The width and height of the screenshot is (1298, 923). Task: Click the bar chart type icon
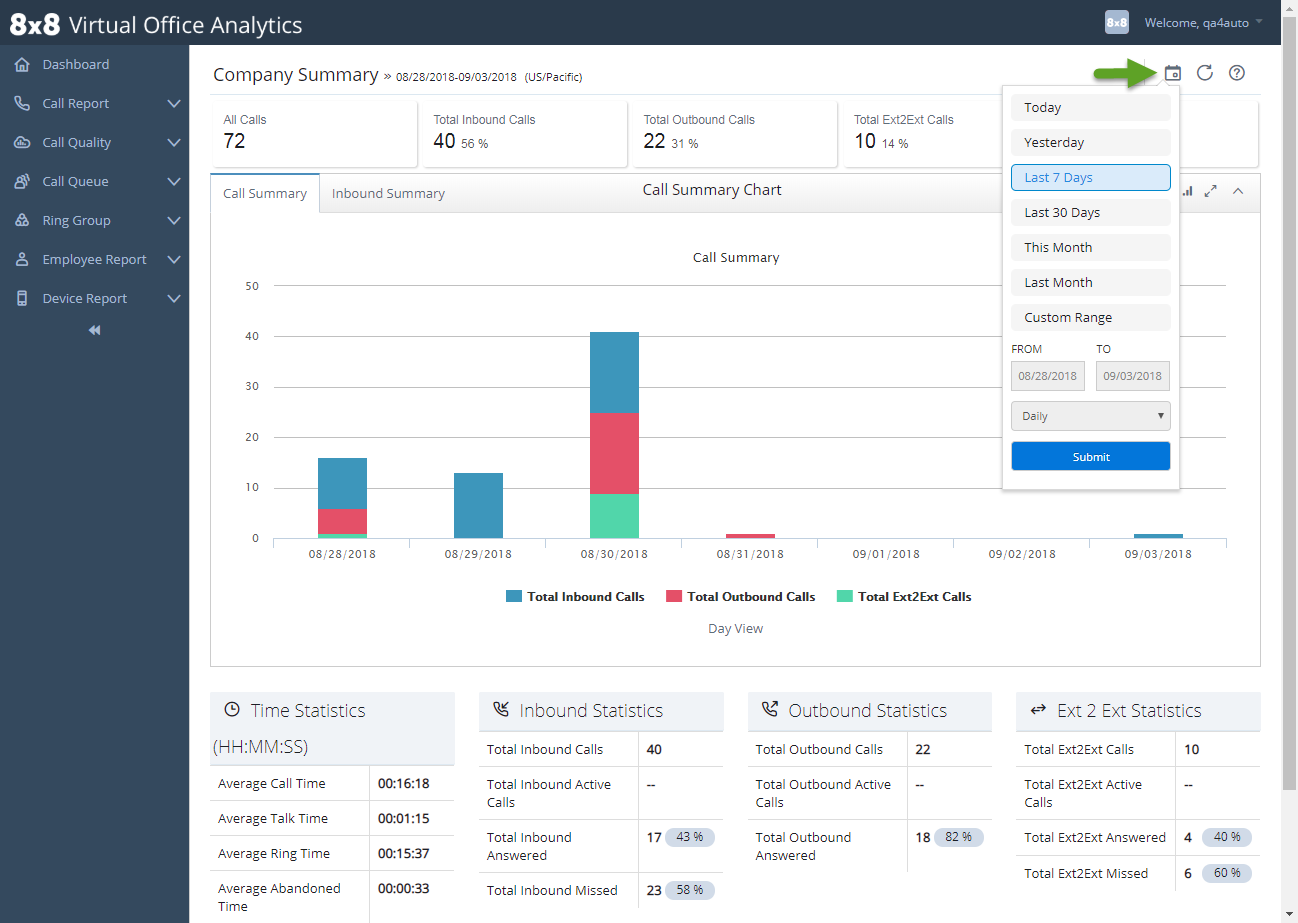(x=1187, y=191)
